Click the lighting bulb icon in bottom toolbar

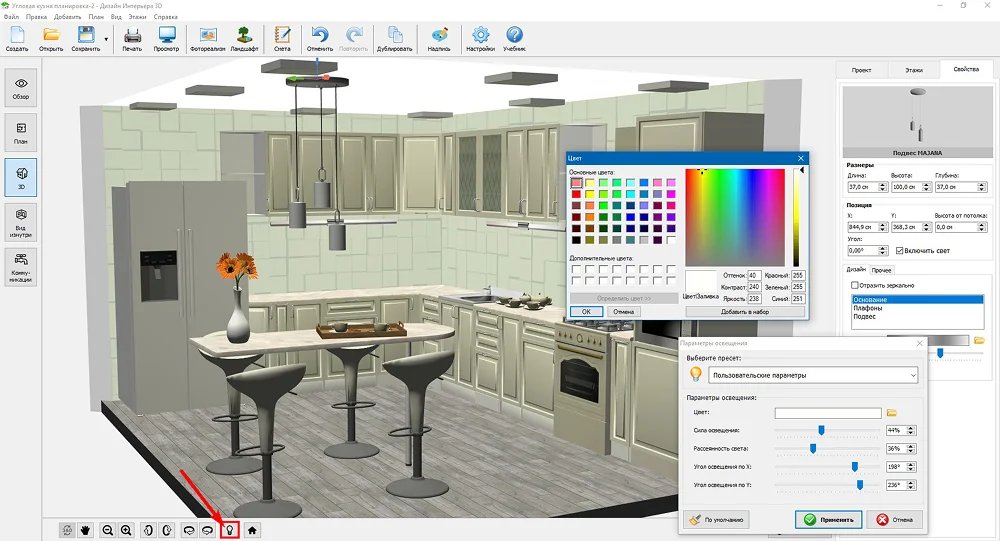[x=229, y=529]
